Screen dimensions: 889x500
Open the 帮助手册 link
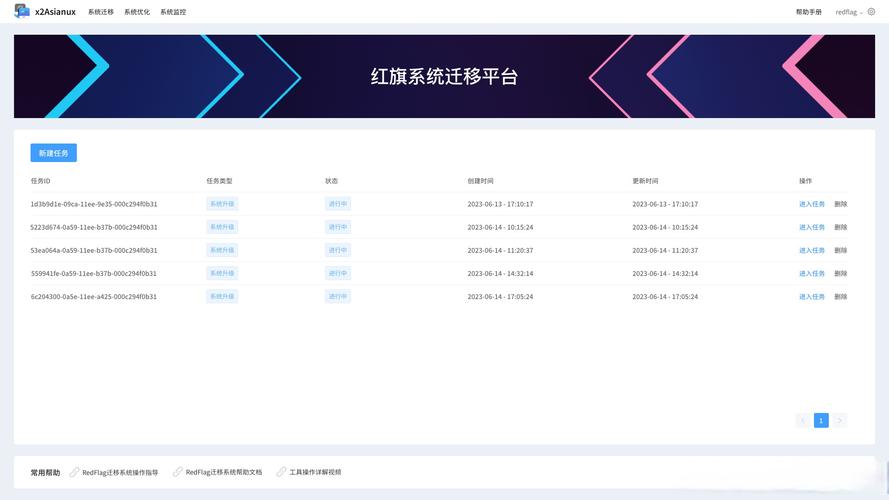pyautogui.click(x=808, y=12)
